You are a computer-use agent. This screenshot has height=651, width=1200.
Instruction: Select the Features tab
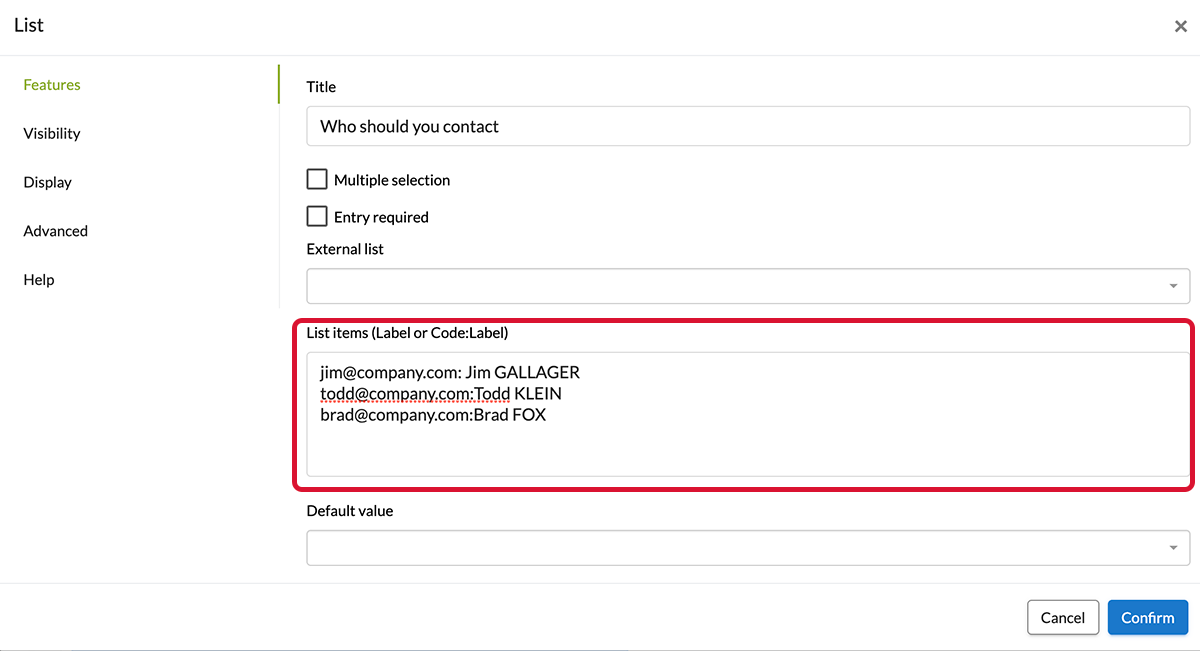(52, 85)
